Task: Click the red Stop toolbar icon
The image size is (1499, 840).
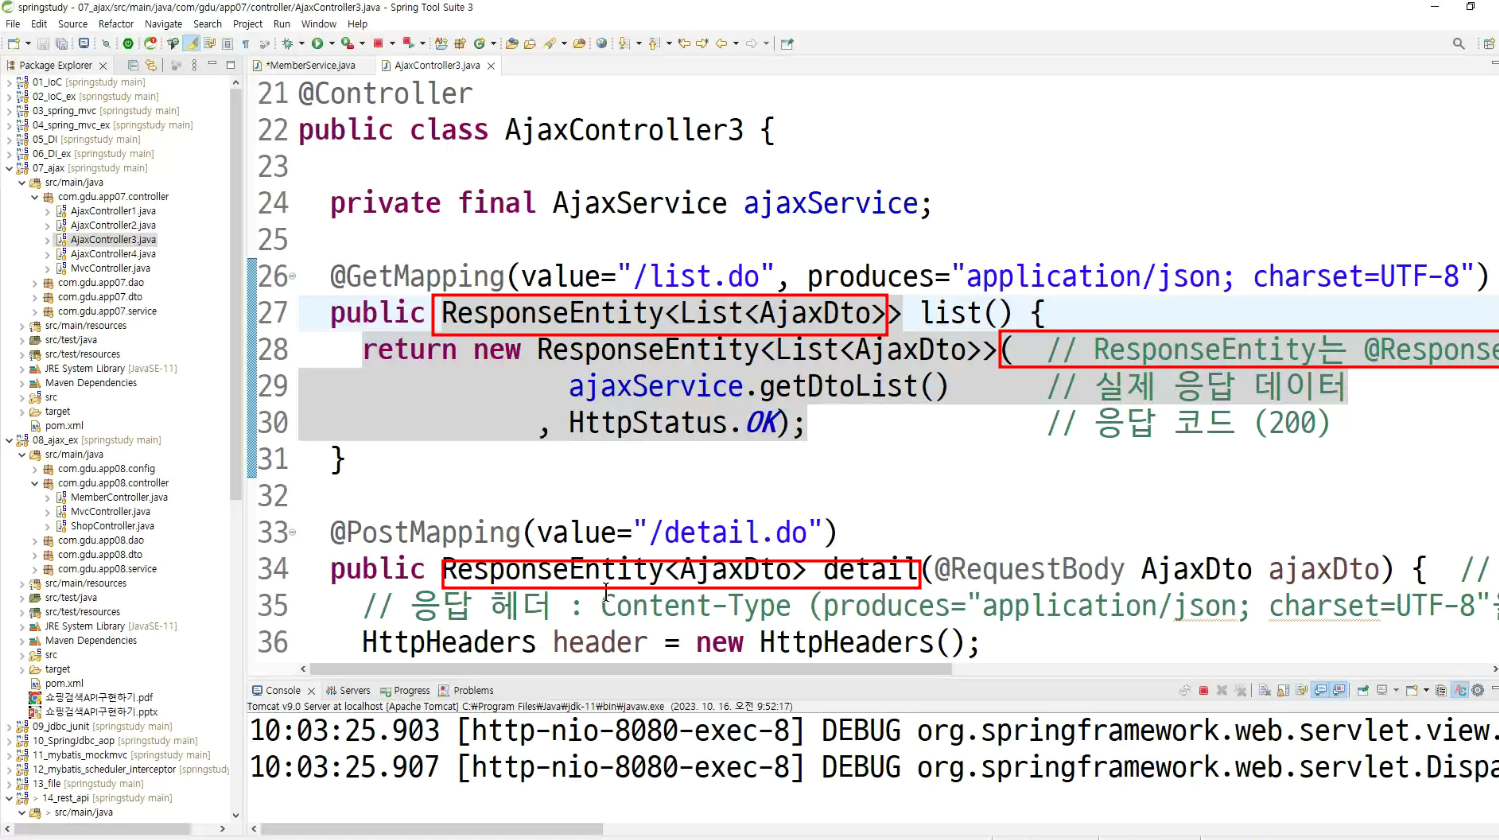Action: point(379,44)
